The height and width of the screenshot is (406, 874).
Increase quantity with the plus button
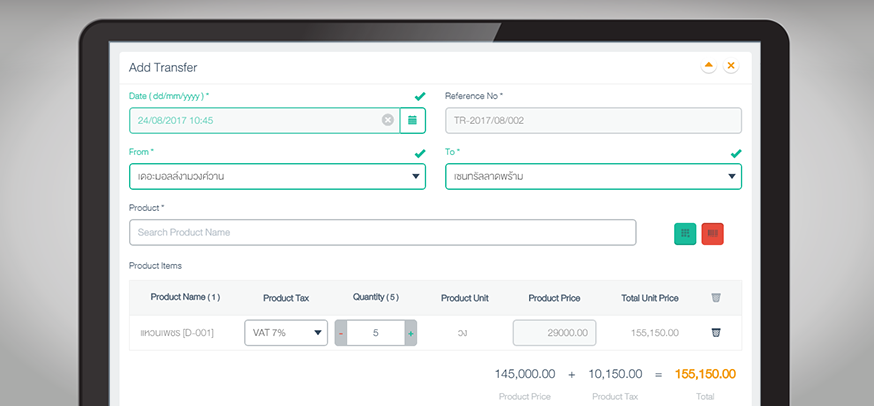[410, 333]
